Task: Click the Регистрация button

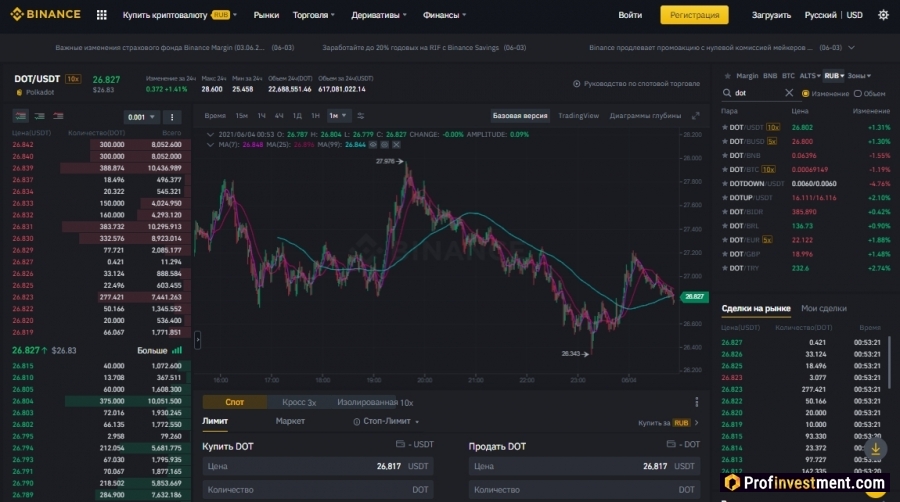Action: (695, 15)
